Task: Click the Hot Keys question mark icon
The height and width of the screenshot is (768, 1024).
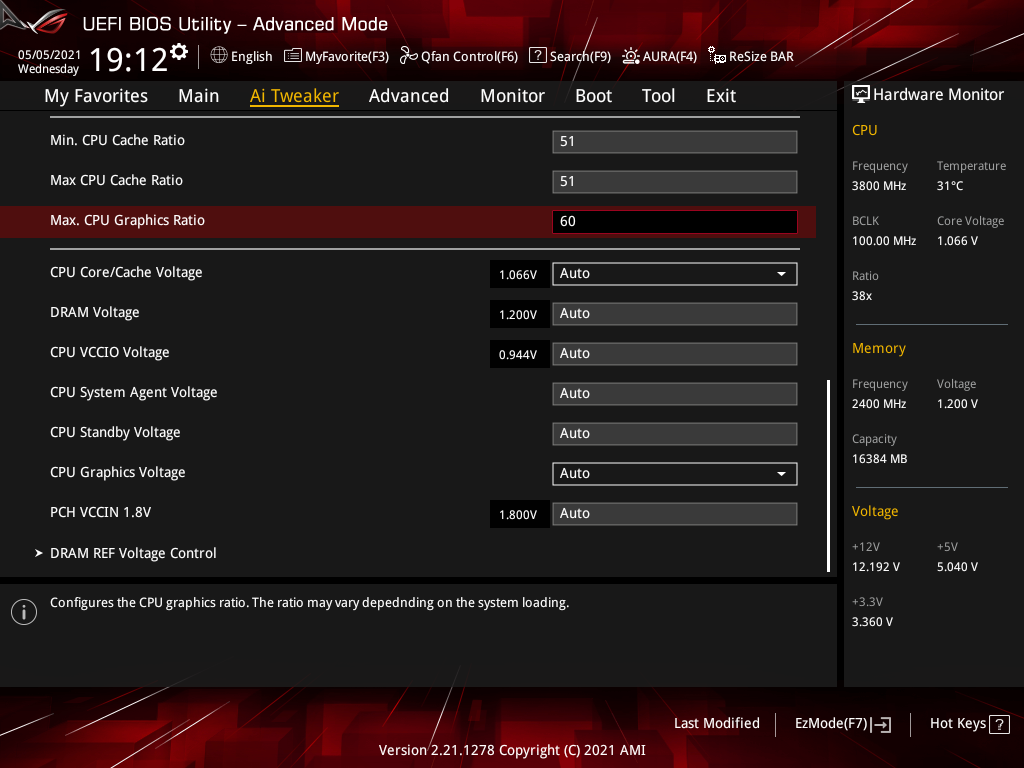Action: click(x=999, y=724)
